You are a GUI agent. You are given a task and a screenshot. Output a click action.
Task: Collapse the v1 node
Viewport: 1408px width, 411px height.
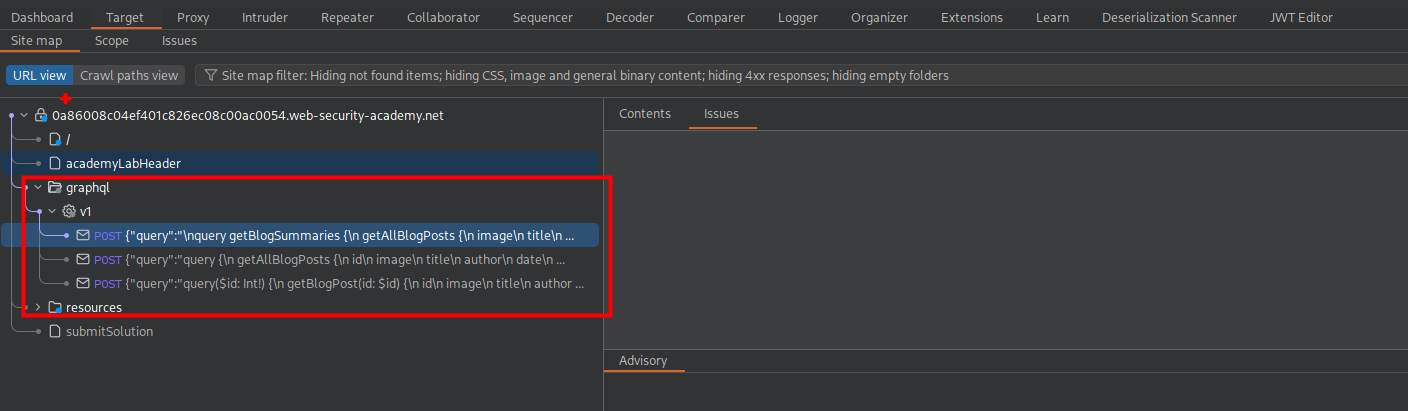pyautogui.click(x=52, y=211)
